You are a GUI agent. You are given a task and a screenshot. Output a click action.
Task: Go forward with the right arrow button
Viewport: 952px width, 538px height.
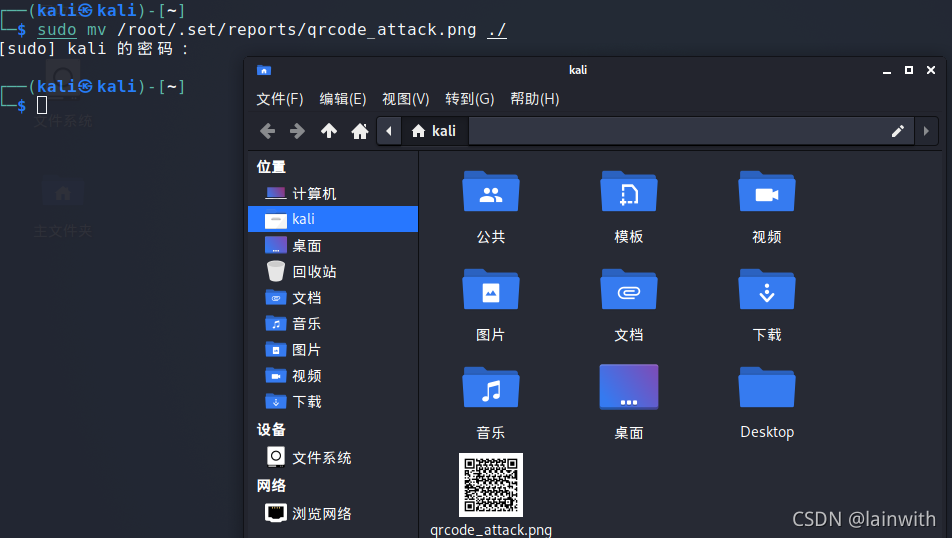[298, 131]
